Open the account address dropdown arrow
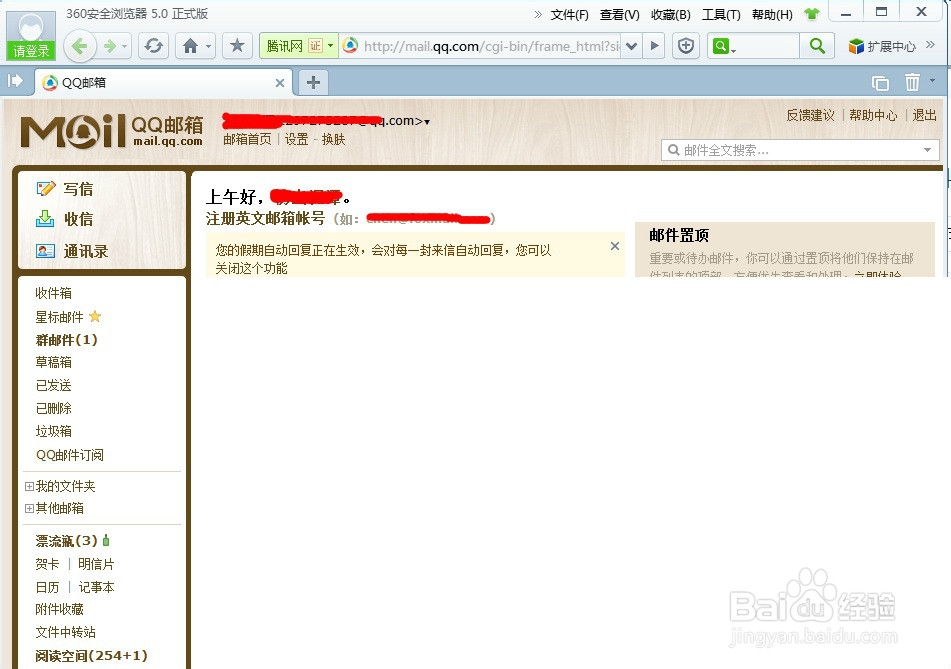The height and width of the screenshot is (669, 951). (427, 122)
